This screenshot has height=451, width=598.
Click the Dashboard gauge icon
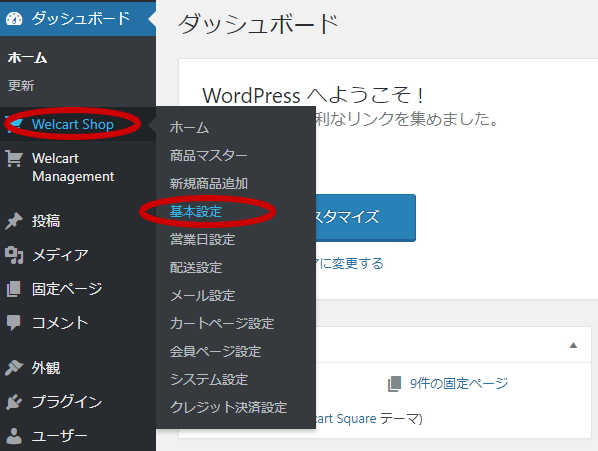pyautogui.click(x=14, y=18)
